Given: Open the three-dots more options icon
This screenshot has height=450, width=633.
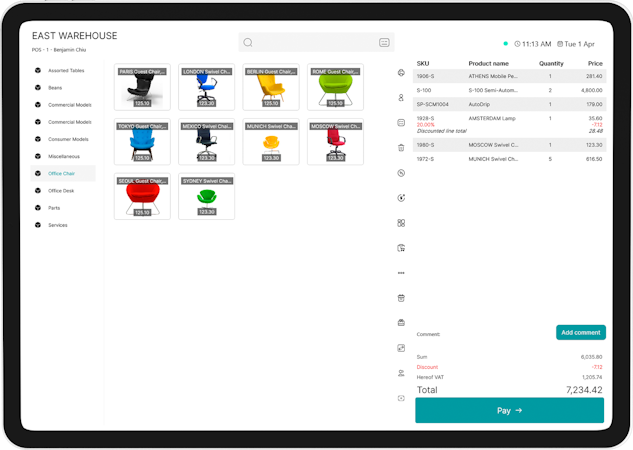Looking at the screenshot, I should [x=401, y=273].
